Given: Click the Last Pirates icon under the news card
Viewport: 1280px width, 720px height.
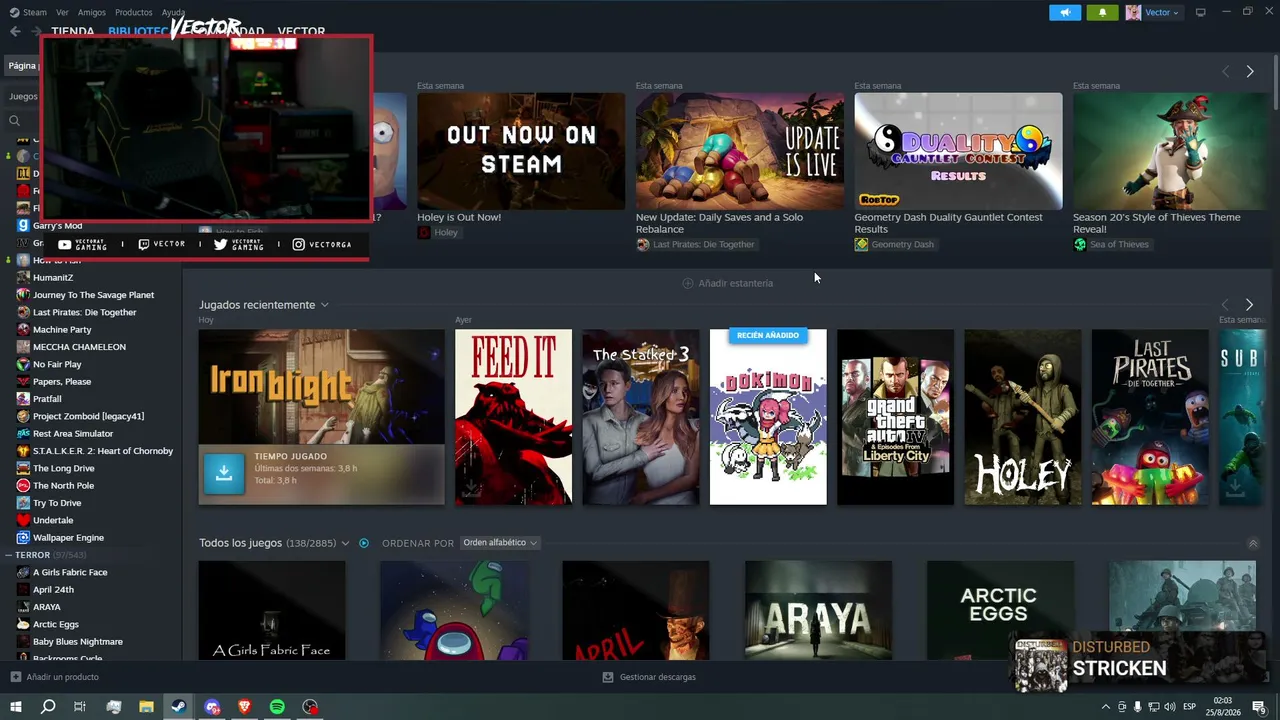Looking at the screenshot, I should point(643,245).
